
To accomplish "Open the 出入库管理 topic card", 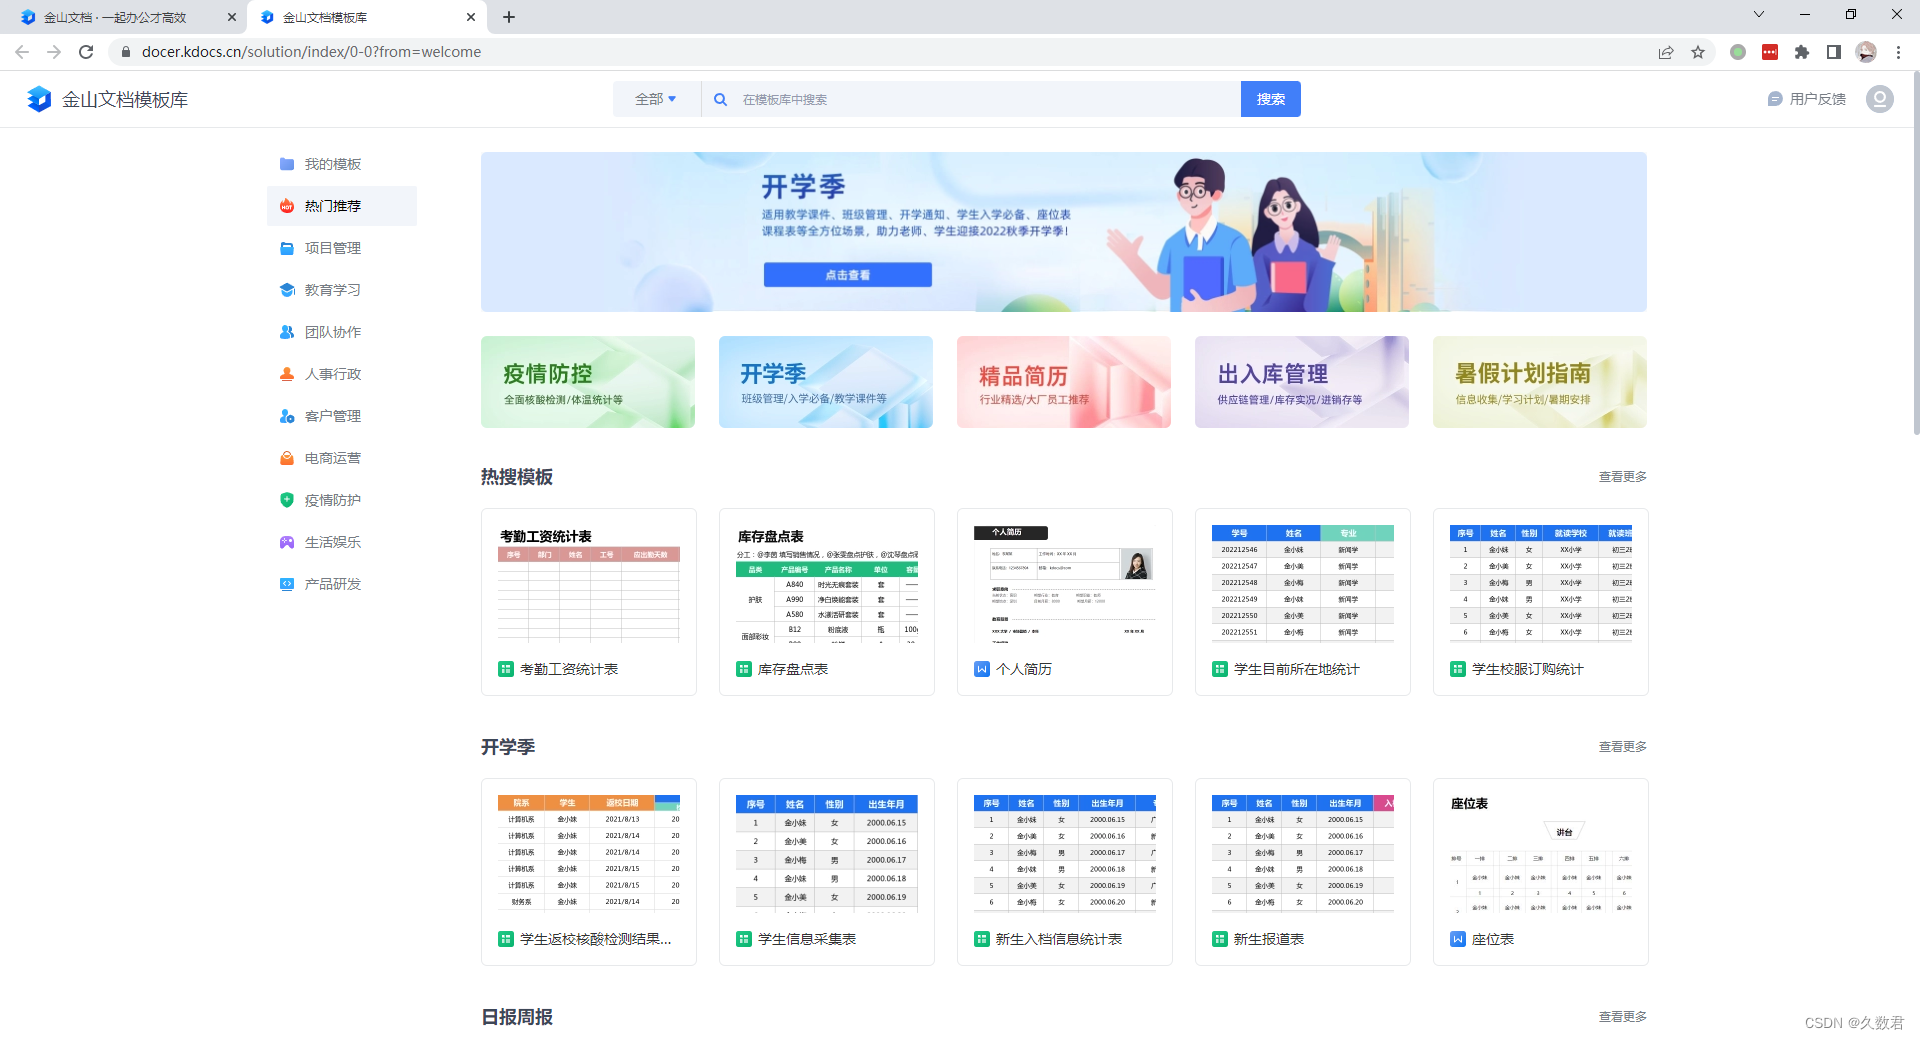I will [x=1302, y=382].
